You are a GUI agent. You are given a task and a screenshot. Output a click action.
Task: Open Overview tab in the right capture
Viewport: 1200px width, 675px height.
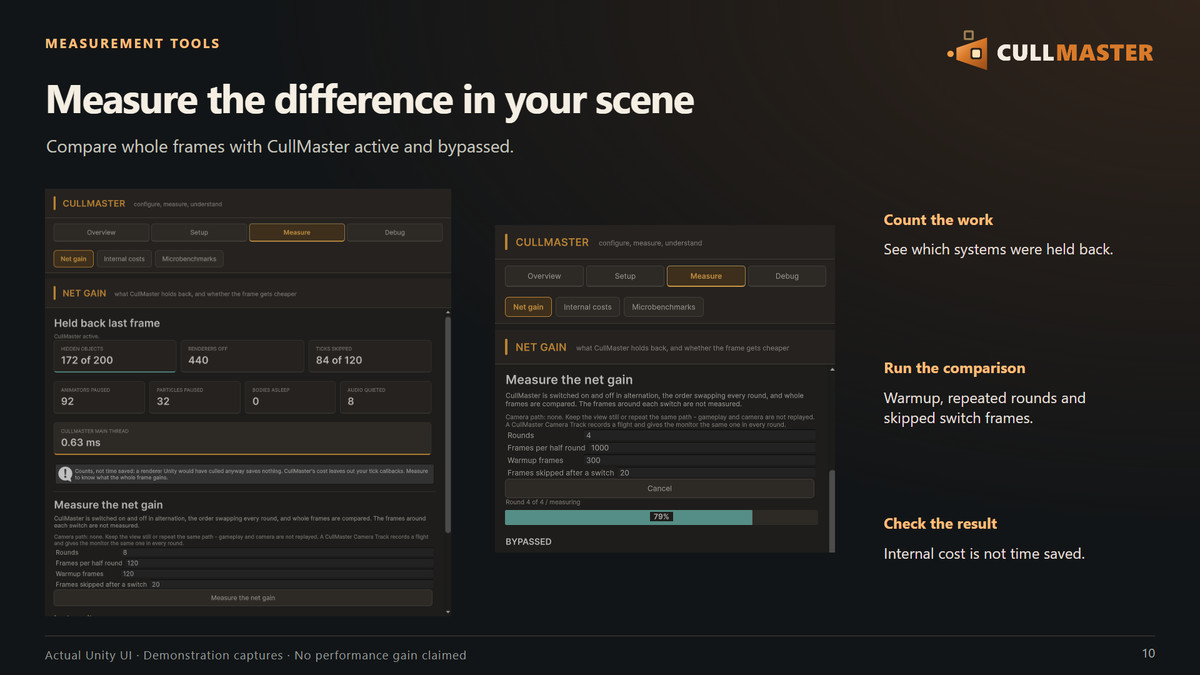tap(544, 276)
